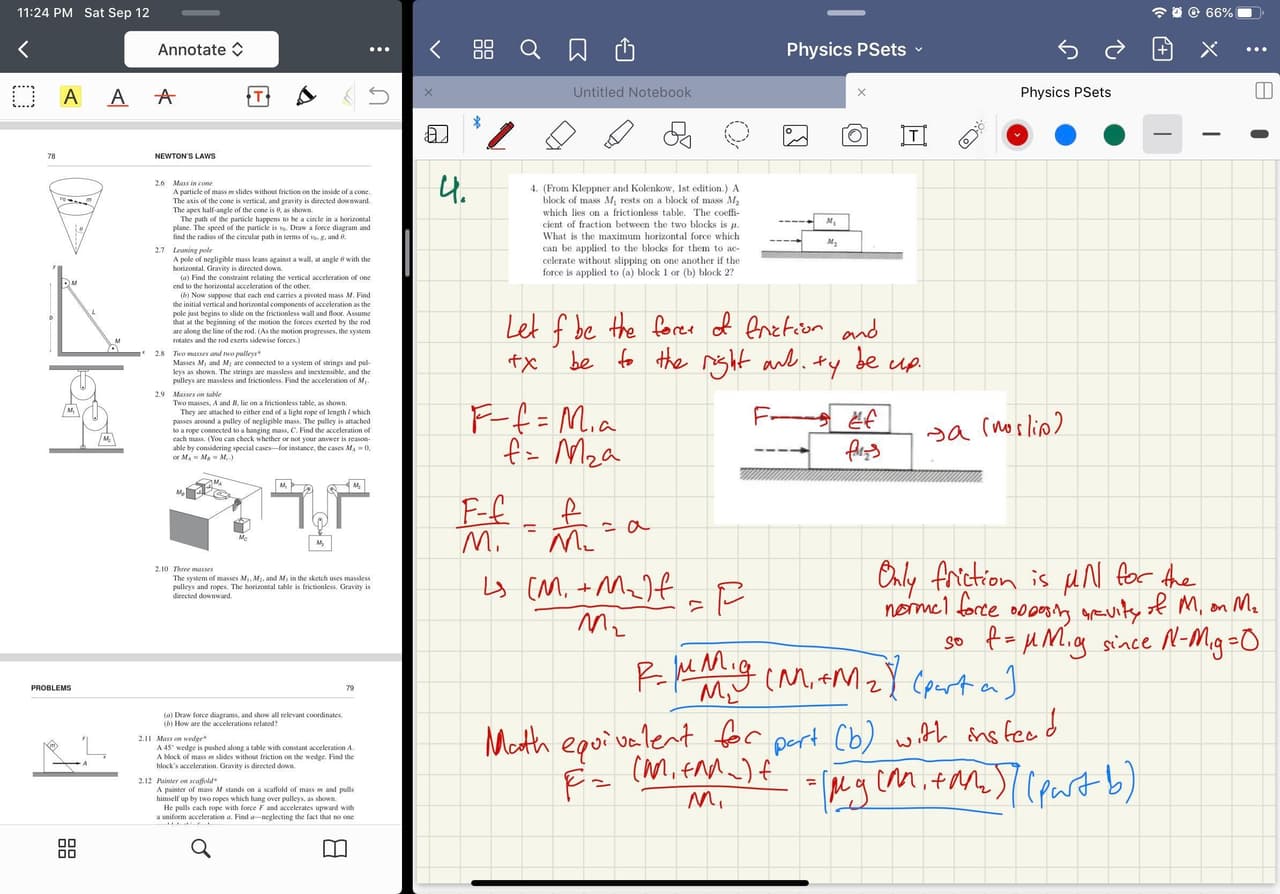
Task: Open the notebook thumbnail grid view
Action: 483,49
